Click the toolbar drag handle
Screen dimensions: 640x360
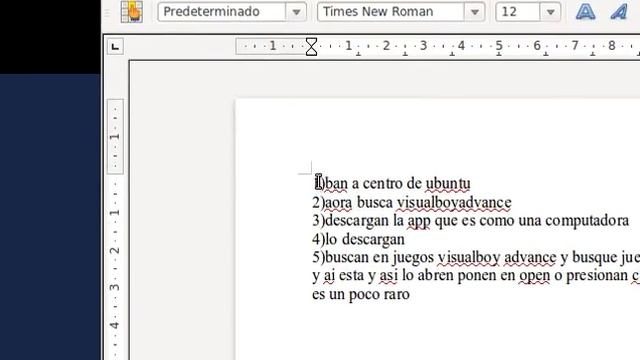tap(108, 13)
